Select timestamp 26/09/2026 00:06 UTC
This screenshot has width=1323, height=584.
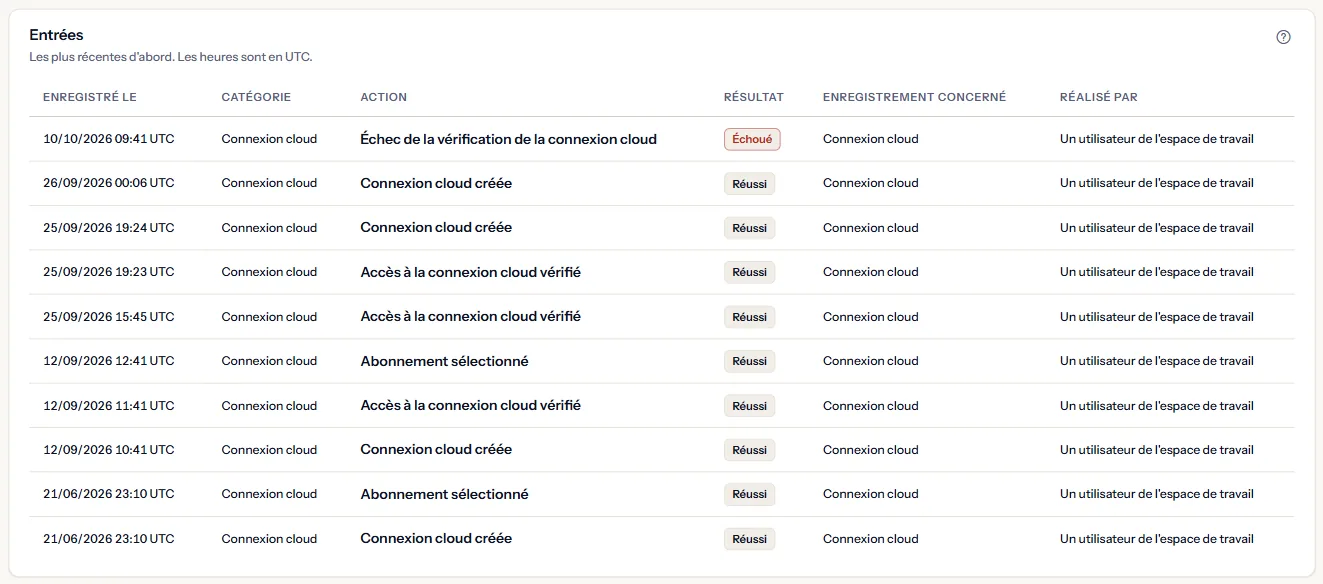[x=109, y=183]
